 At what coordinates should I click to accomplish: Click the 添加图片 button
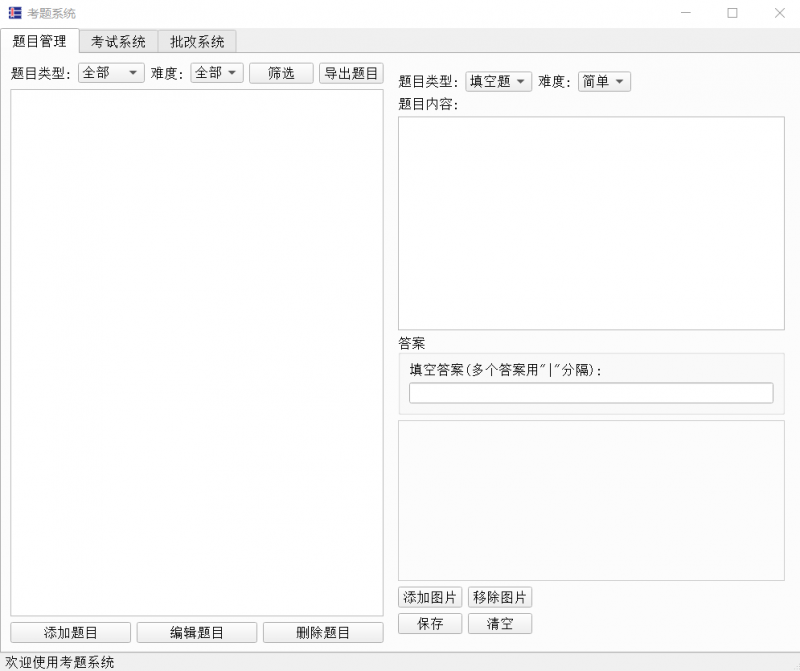pos(428,597)
